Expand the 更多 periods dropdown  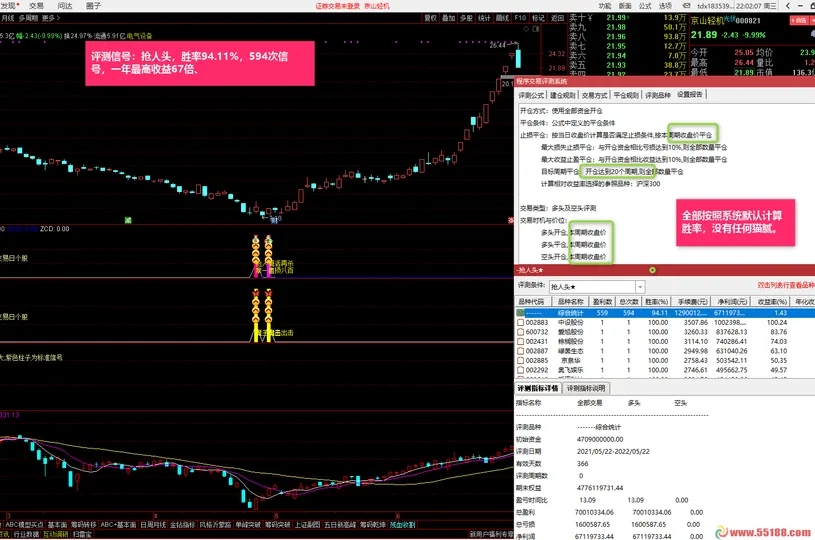click(x=51, y=17)
